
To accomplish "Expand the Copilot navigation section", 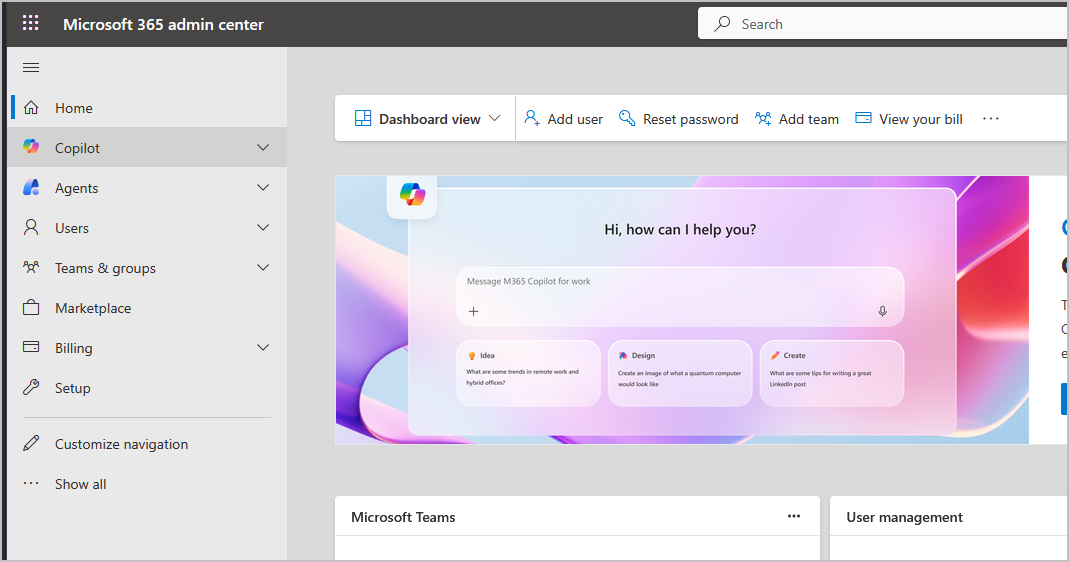I will pyautogui.click(x=263, y=148).
